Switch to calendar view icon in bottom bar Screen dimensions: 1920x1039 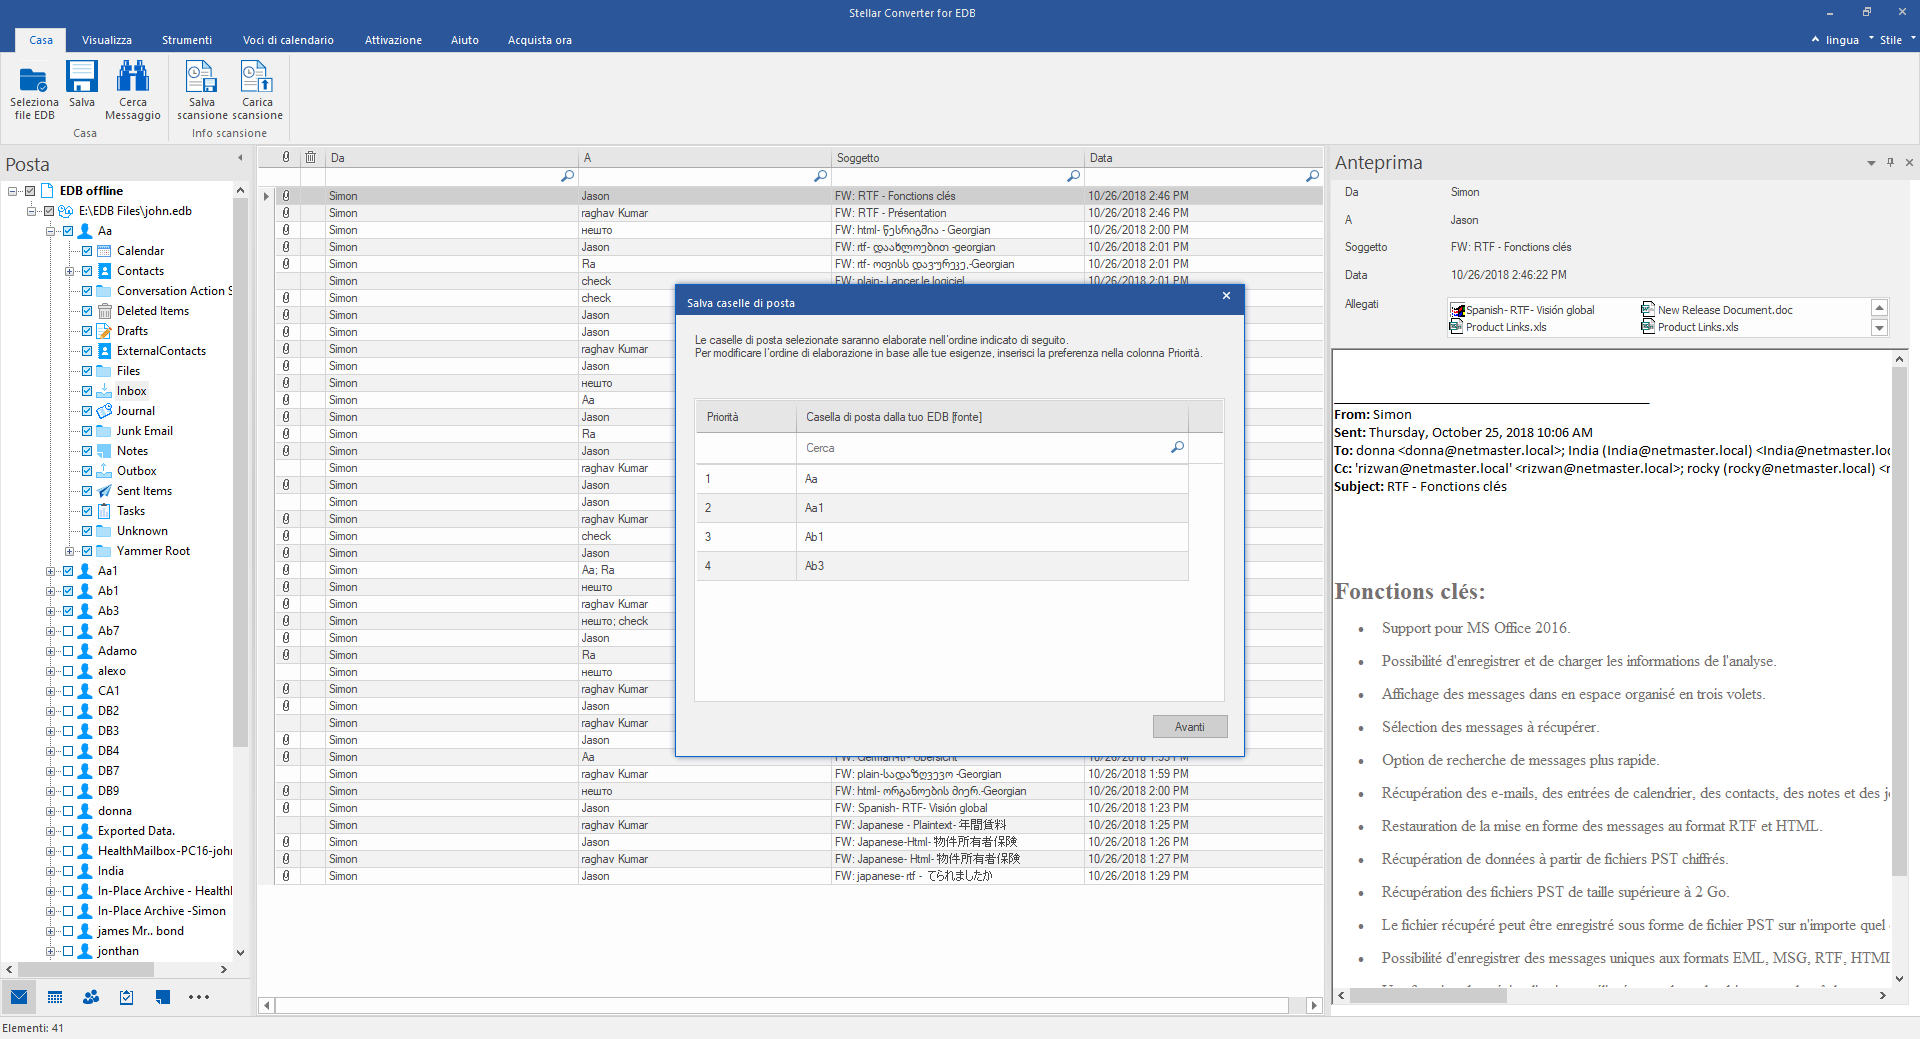55,997
